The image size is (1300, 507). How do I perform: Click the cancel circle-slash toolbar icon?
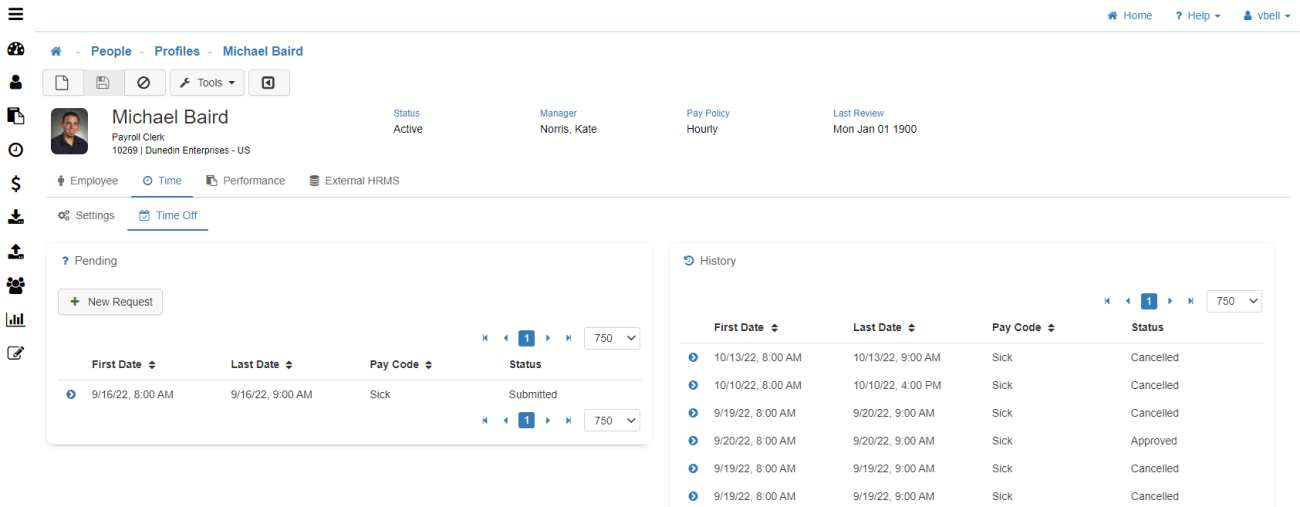click(x=144, y=83)
